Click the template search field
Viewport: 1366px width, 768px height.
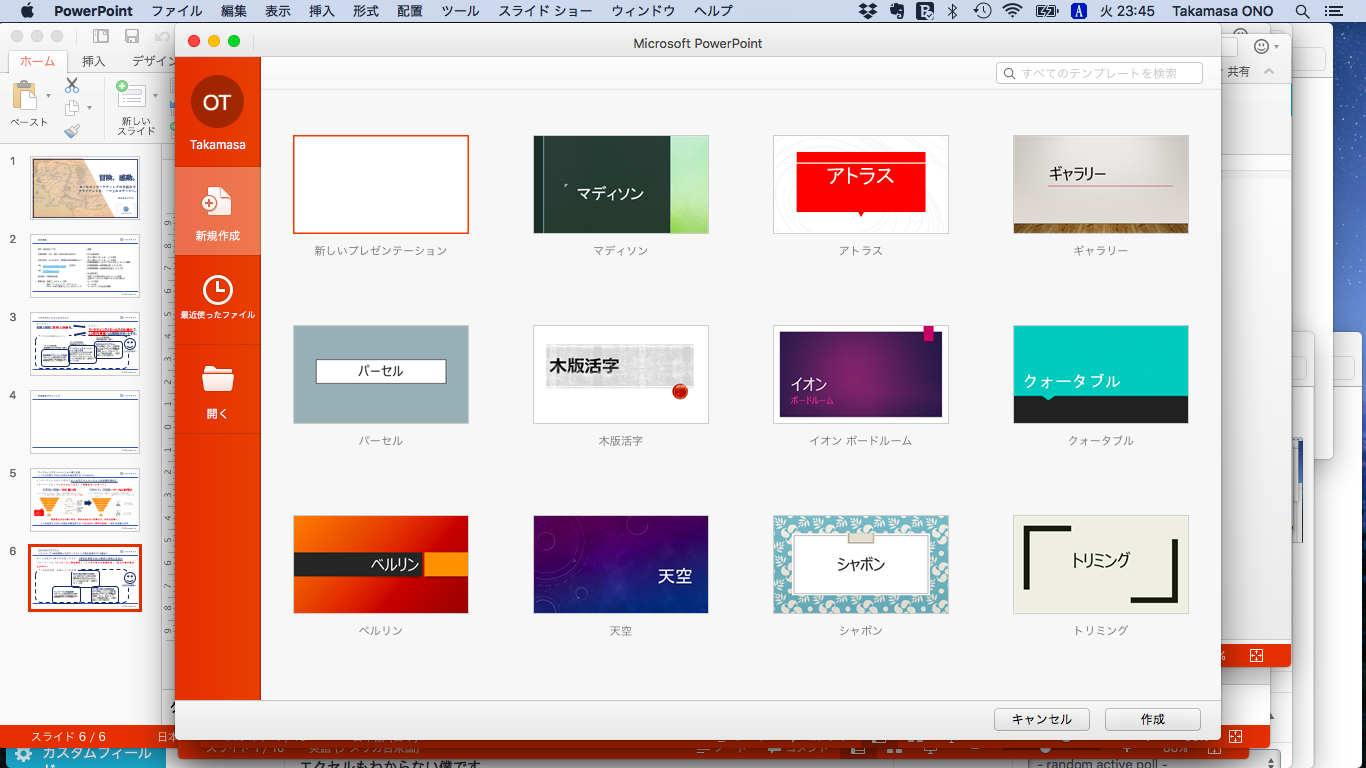[x=1099, y=73]
